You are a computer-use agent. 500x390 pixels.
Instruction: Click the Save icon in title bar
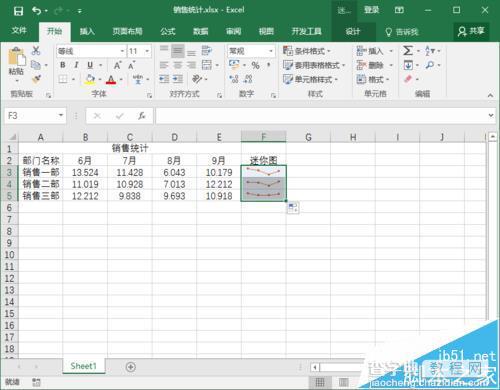[18, 11]
